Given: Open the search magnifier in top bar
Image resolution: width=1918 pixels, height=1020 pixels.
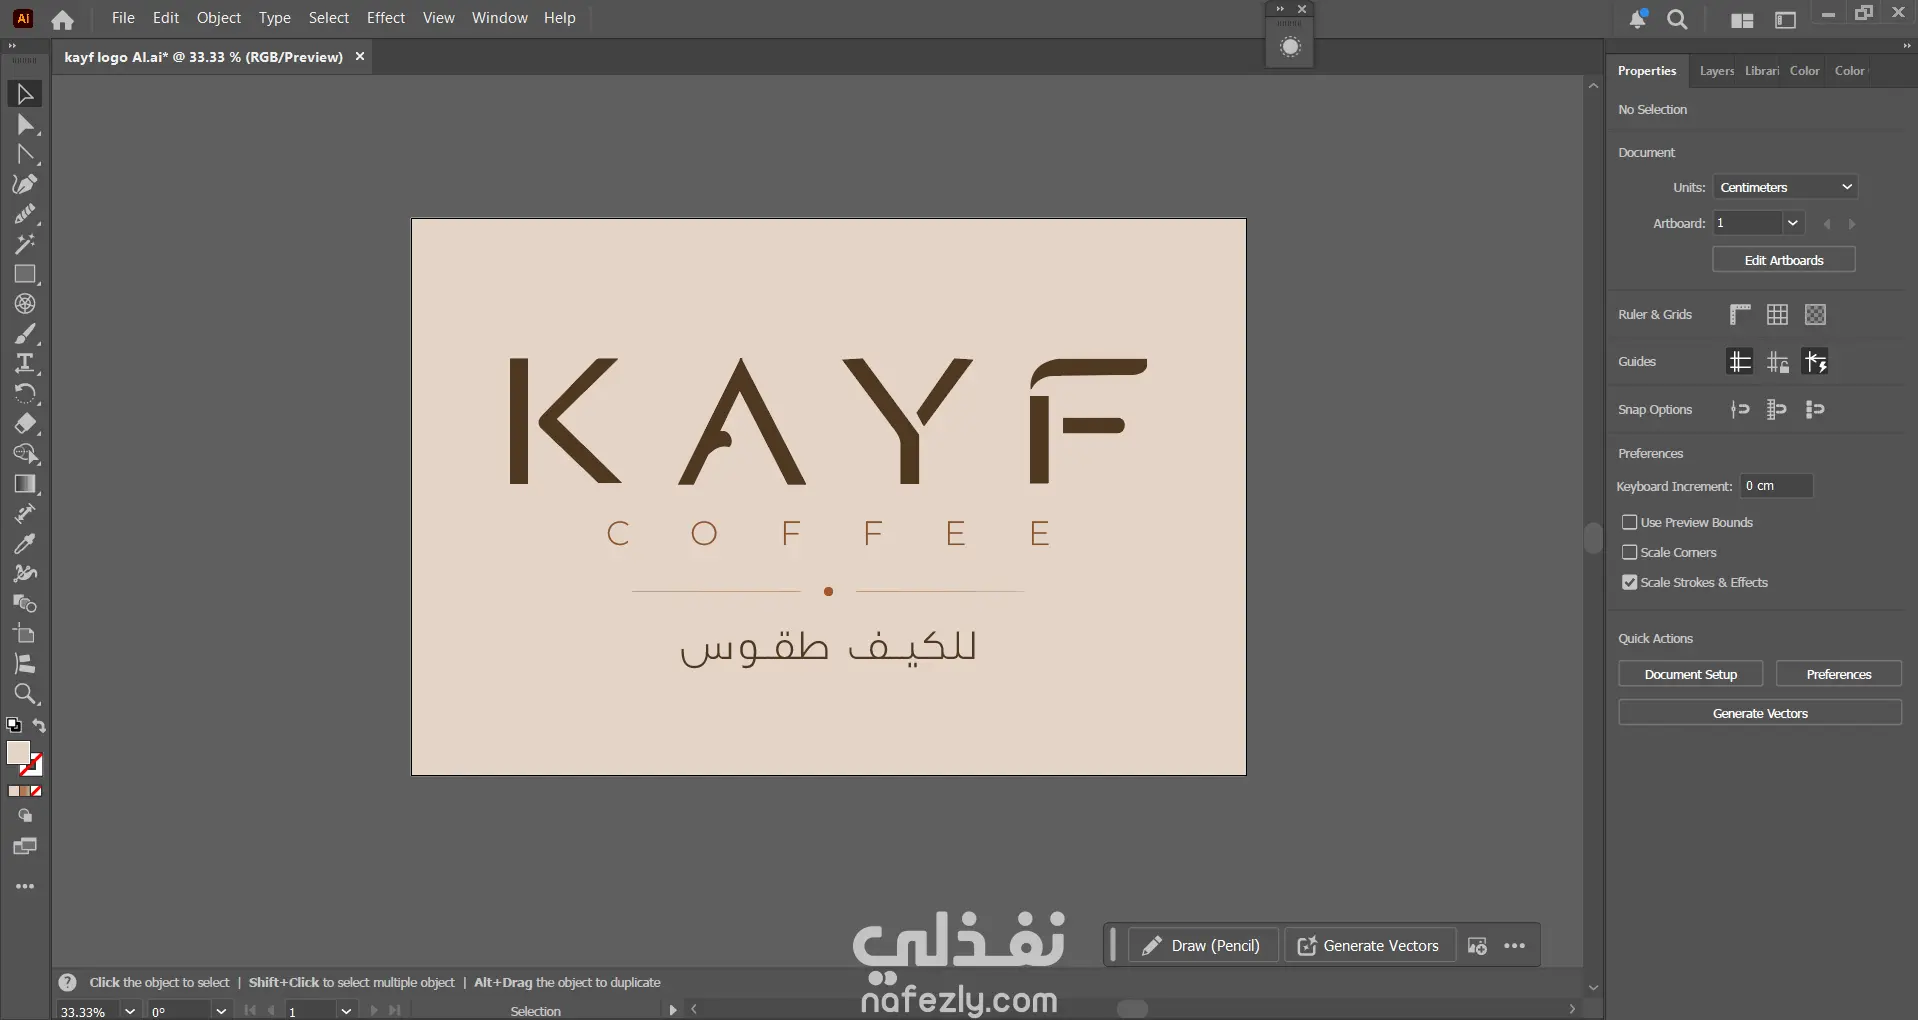Looking at the screenshot, I should click(x=1678, y=19).
